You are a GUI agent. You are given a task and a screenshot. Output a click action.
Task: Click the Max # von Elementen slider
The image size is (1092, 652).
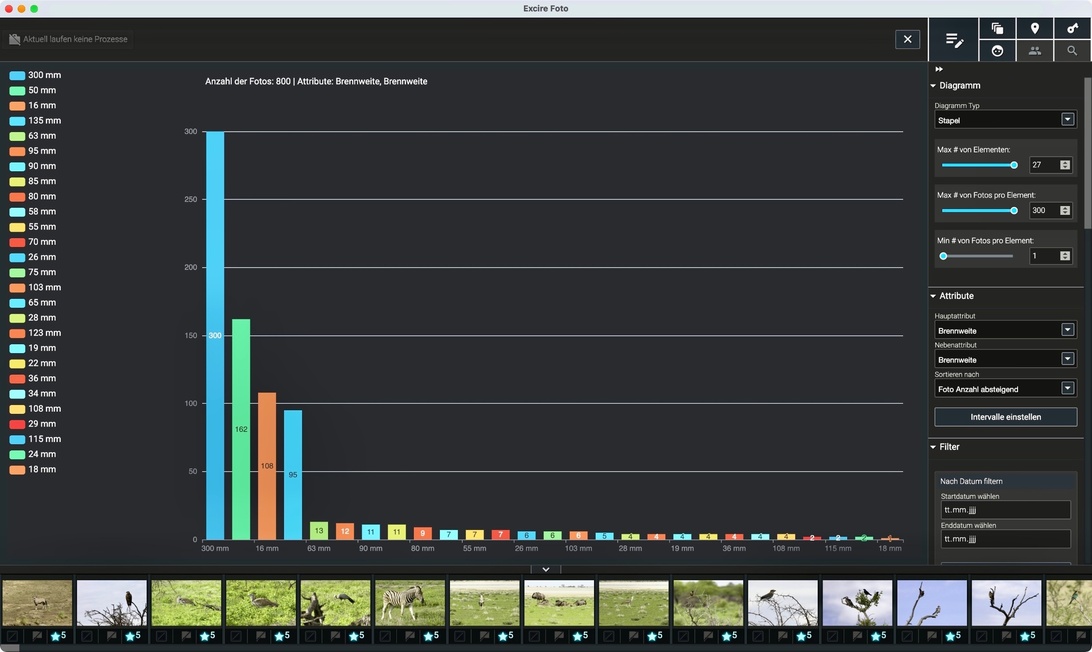coord(978,165)
